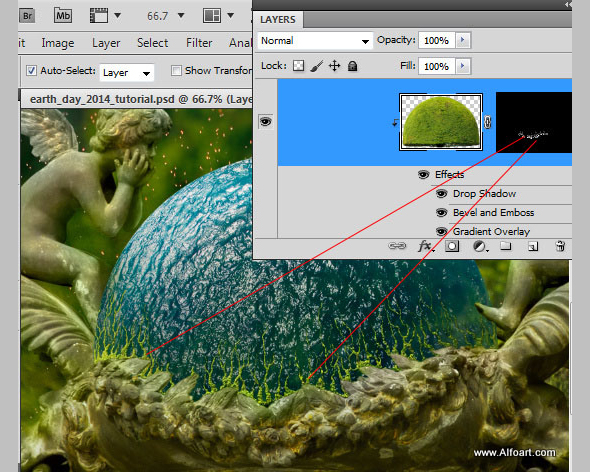This screenshot has height=472, width=590.
Task: Hide the Gradient Overlay effect
Action: point(441,231)
